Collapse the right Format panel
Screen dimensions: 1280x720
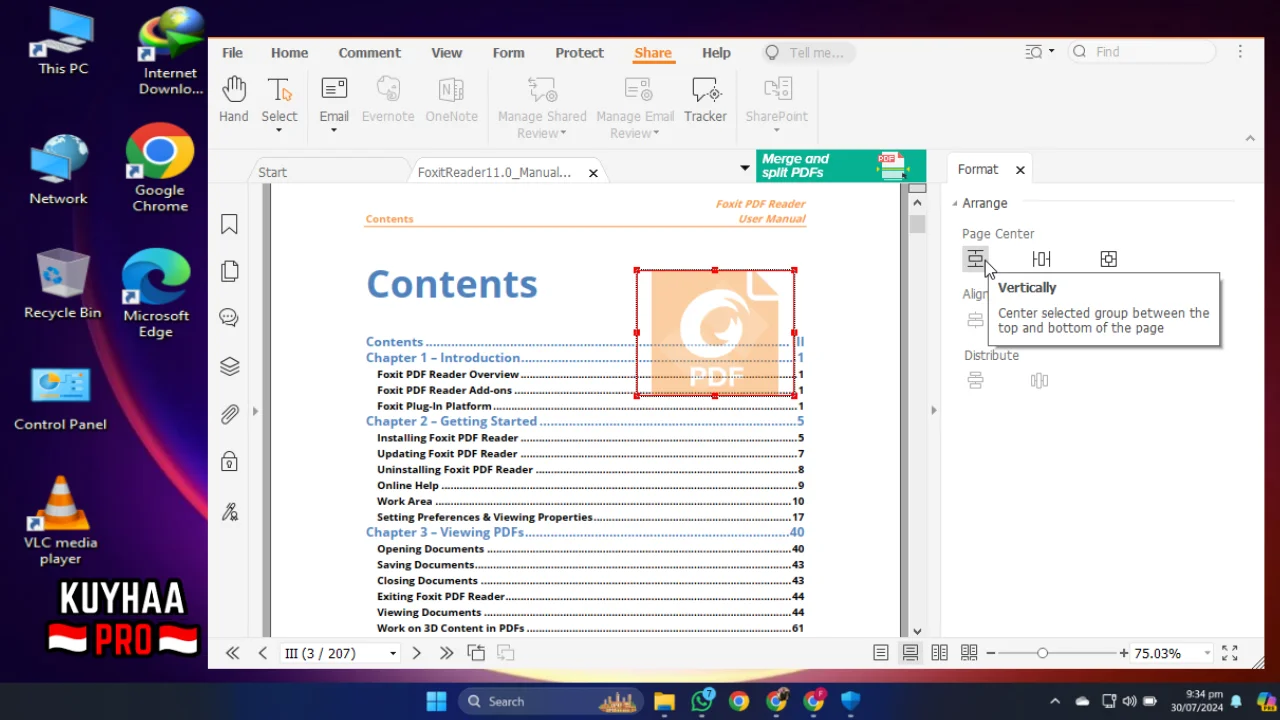(x=934, y=410)
